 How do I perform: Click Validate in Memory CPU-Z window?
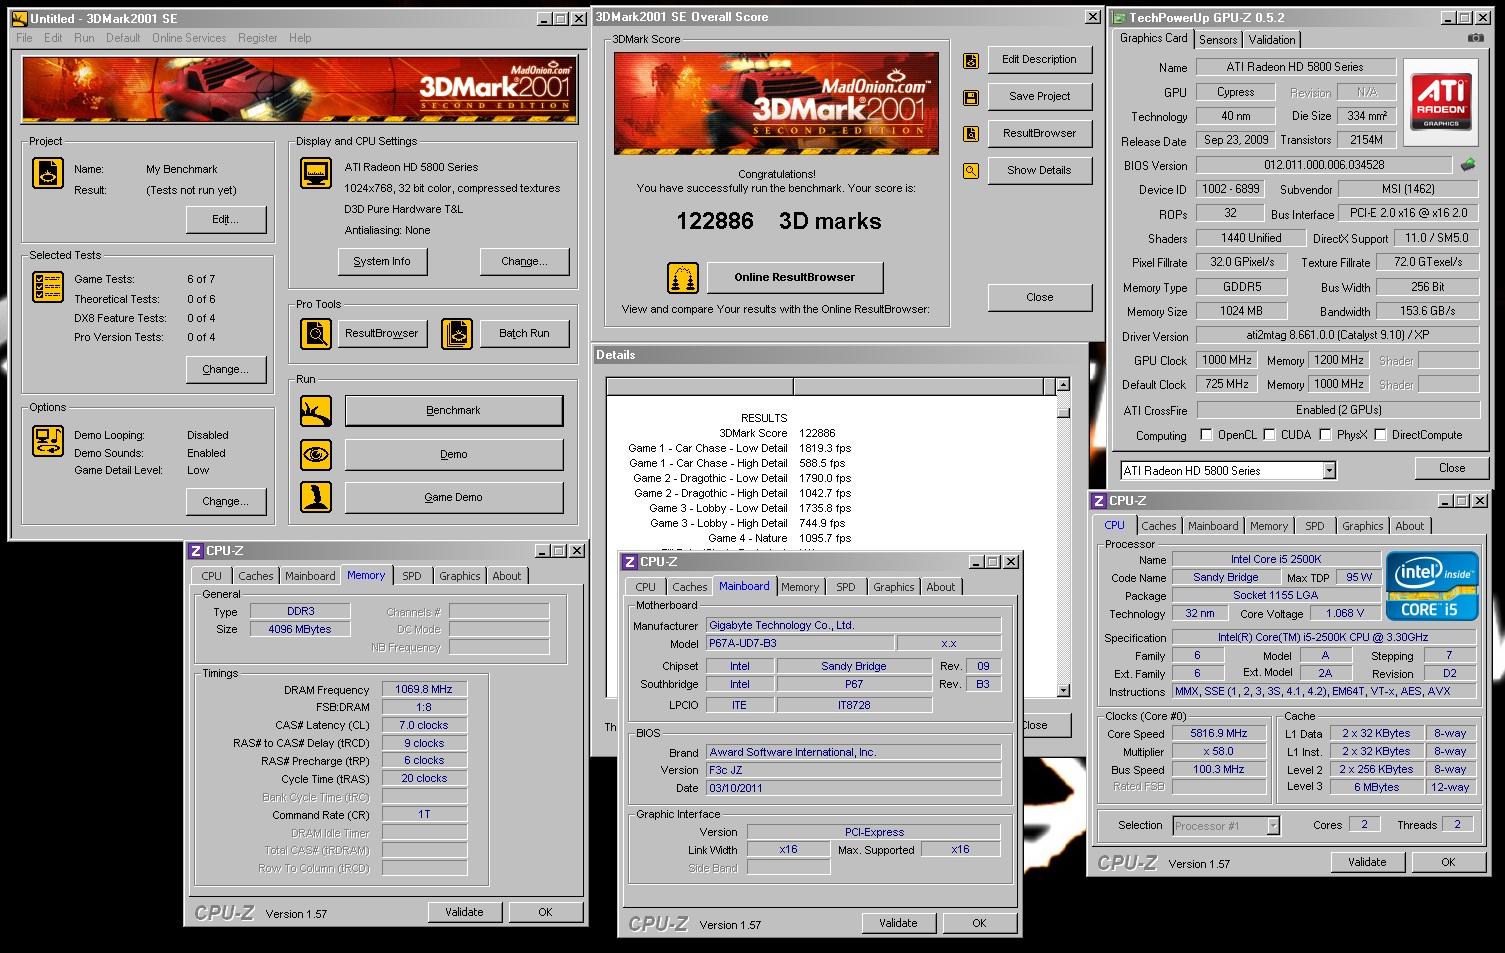pos(464,912)
